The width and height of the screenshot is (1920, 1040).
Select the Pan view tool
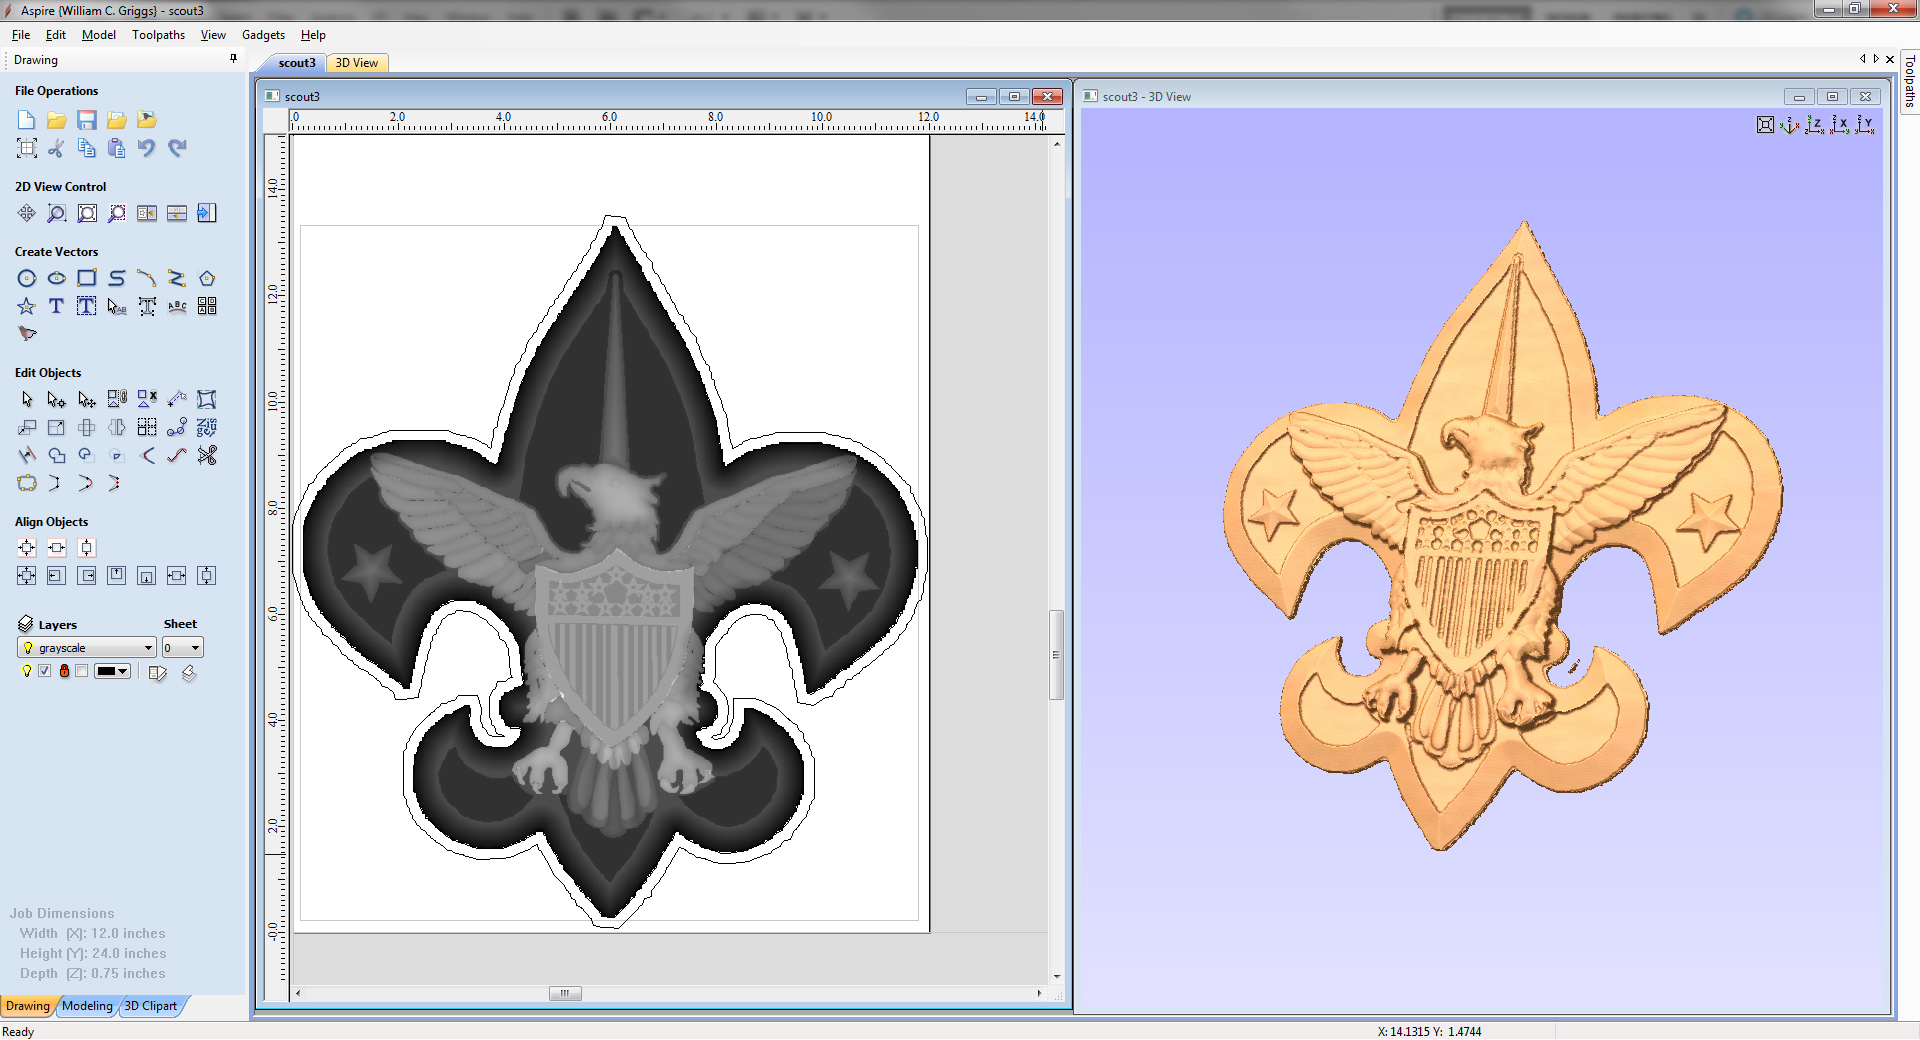click(x=27, y=213)
